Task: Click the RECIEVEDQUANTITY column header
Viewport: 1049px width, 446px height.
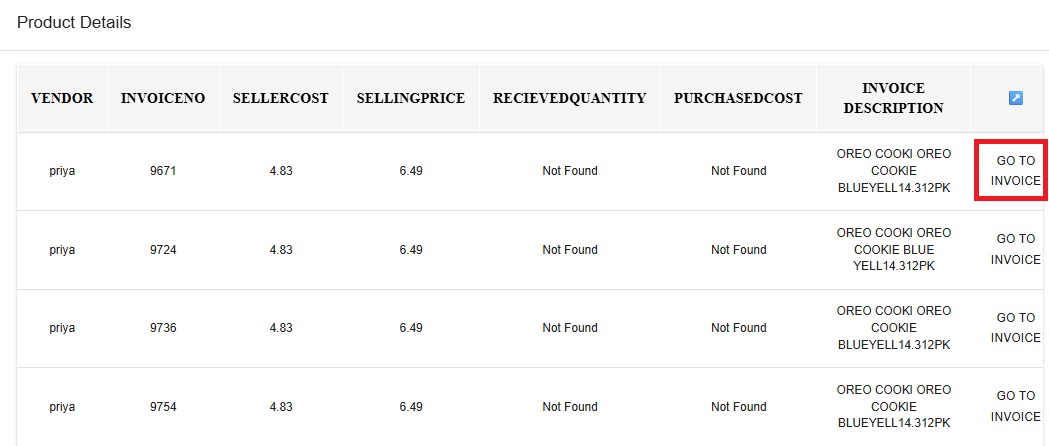Action: point(570,98)
